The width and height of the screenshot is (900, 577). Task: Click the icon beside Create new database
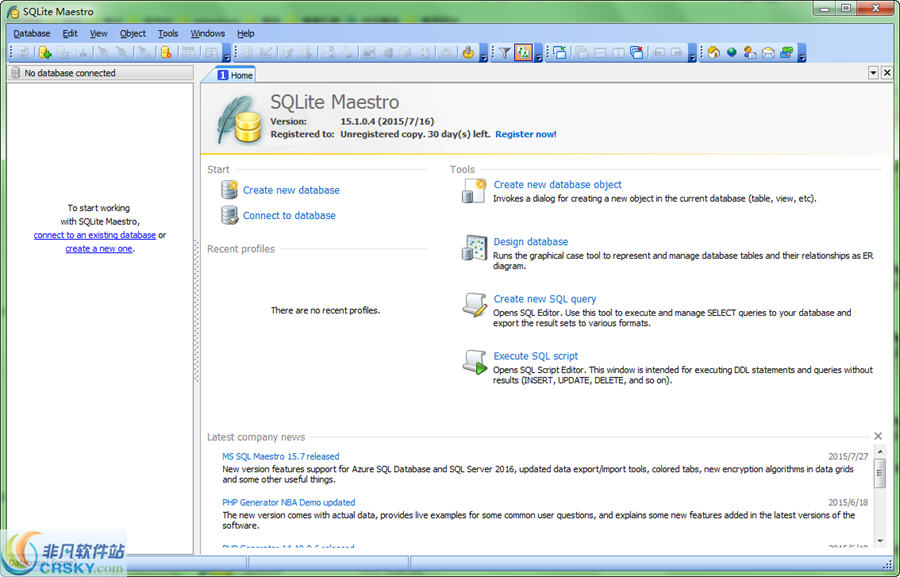point(230,190)
